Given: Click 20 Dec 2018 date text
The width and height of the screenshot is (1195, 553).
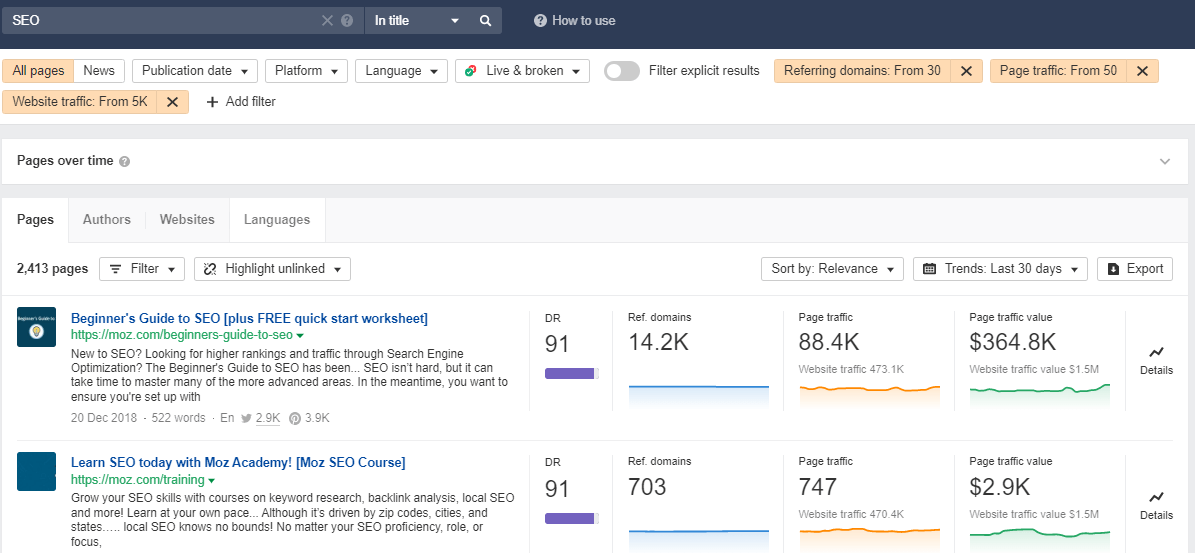Looking at the screenshot, I should click(x=104, y=418).
